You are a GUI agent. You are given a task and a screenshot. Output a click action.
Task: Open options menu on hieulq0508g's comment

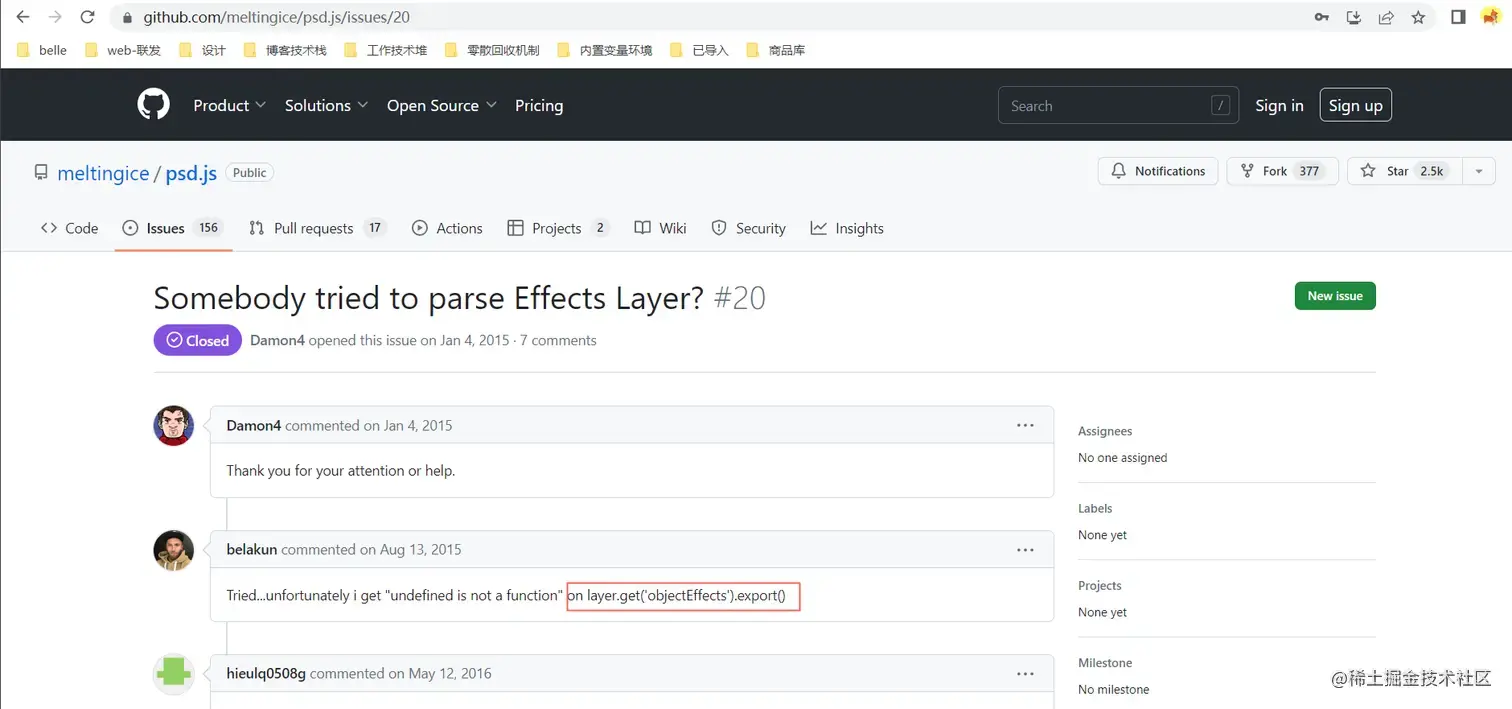point(1025,673)
